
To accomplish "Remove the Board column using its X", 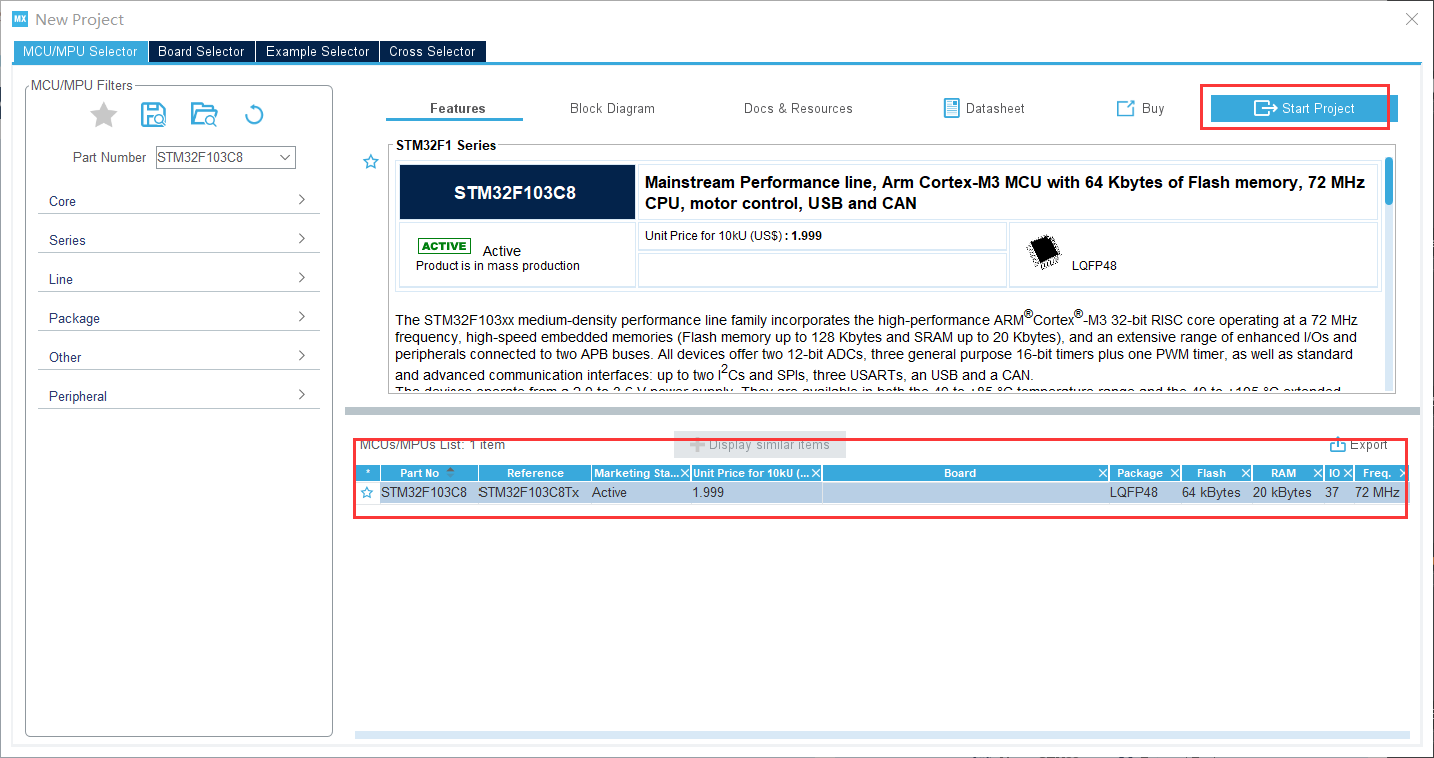I will (x=1103, y=474).
